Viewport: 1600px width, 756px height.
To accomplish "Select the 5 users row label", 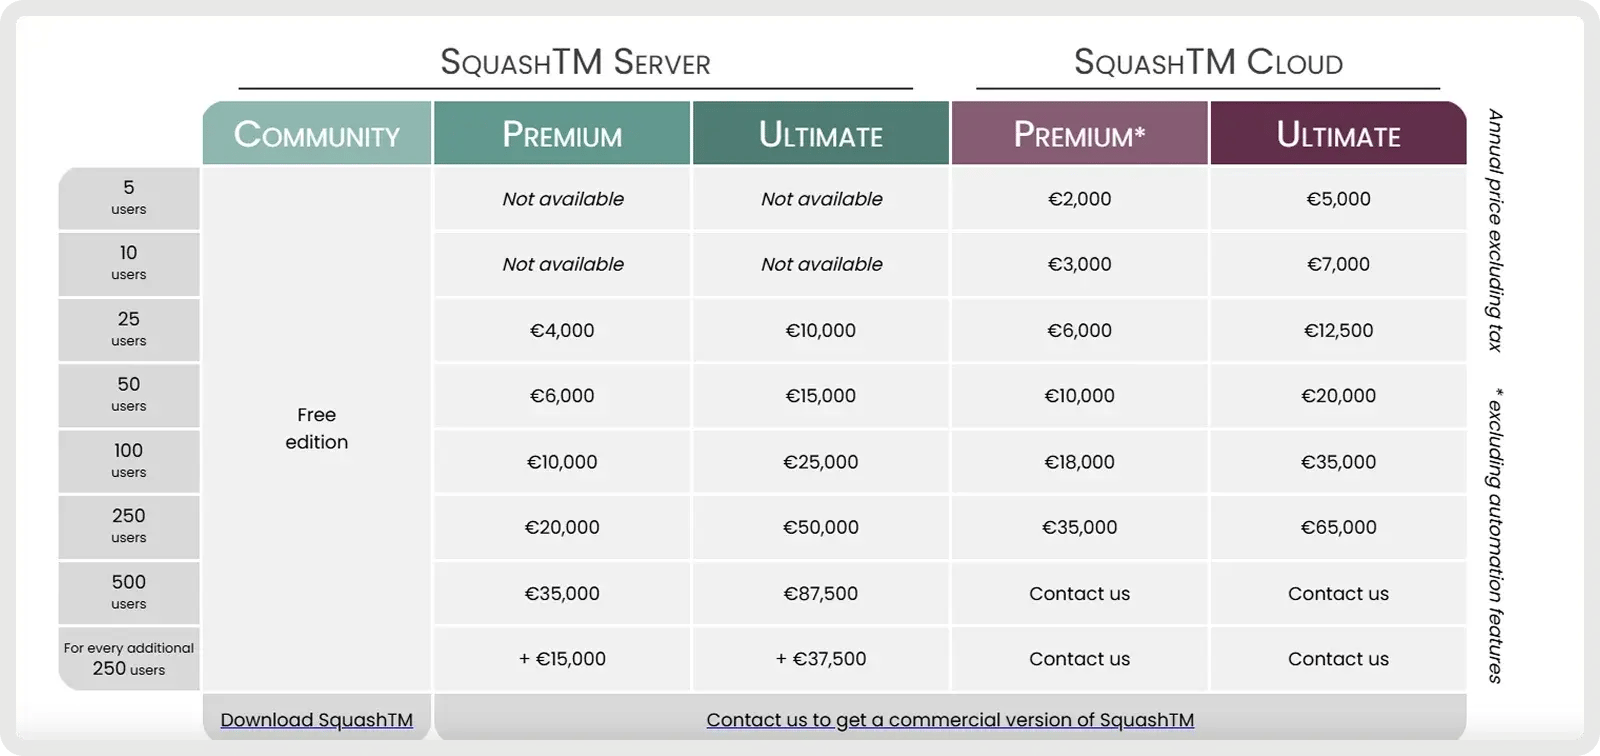I will 129,197.
